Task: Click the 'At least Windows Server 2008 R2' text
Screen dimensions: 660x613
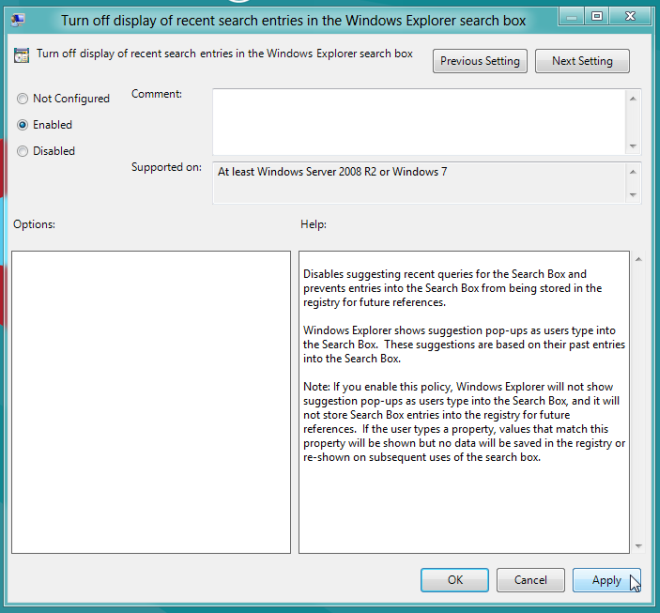Action: (332, 172)
